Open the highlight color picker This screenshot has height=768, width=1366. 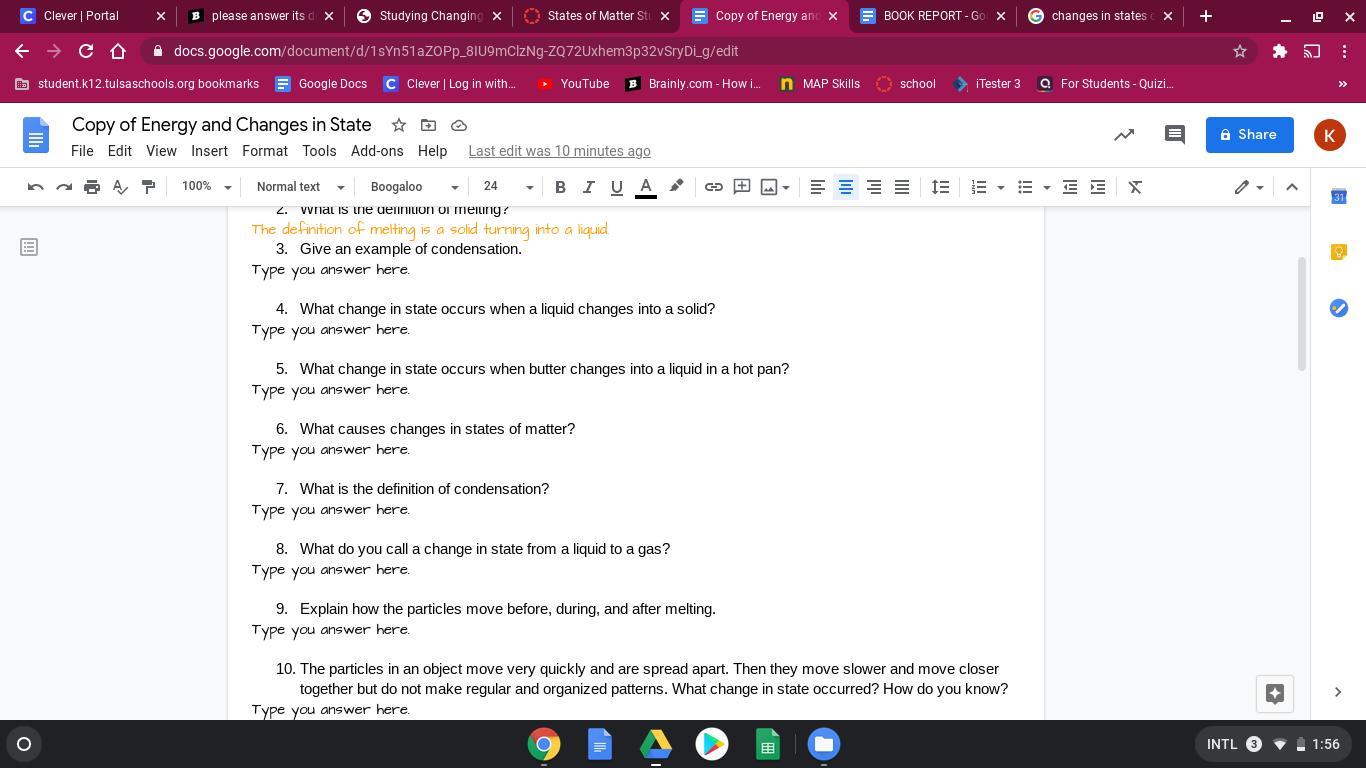pos(676,187)
